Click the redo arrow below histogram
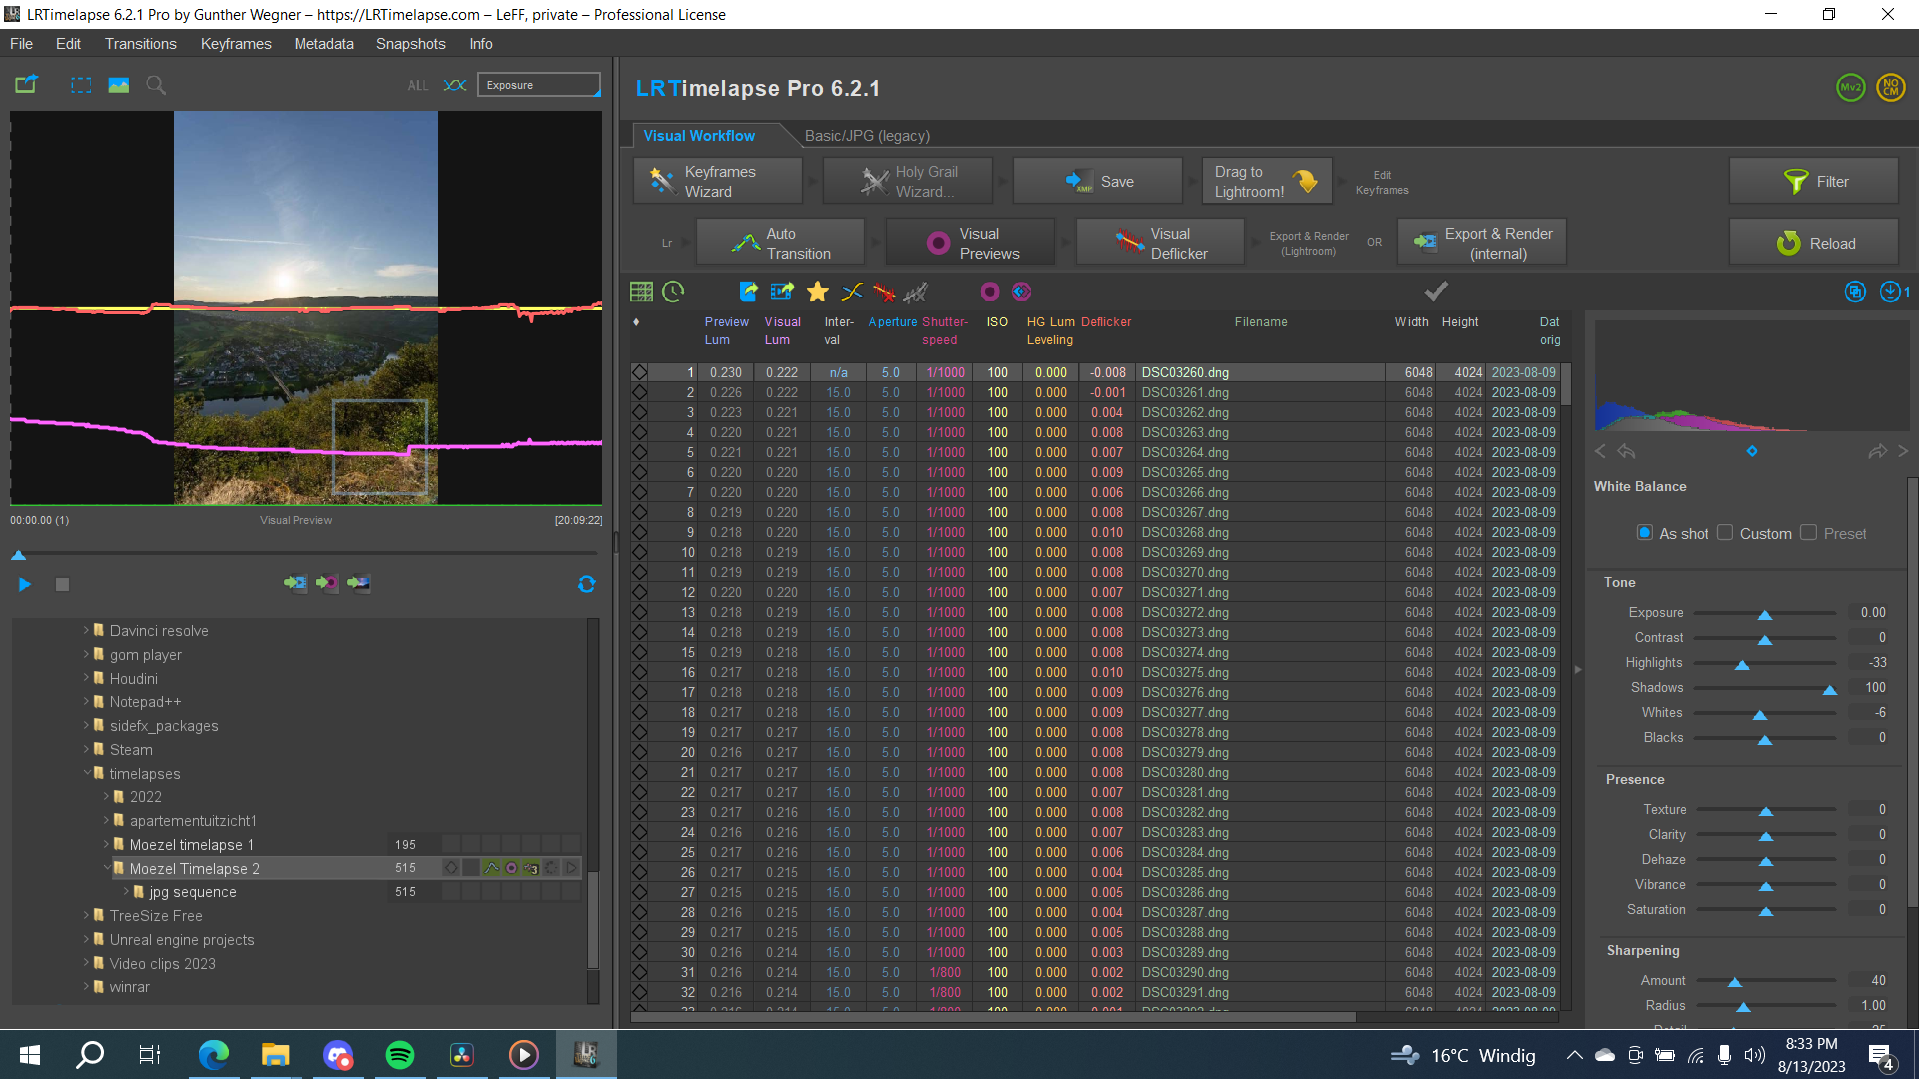Image resolution: width=1919 pixels, height=1079 pixels. tap(1877, 452)
